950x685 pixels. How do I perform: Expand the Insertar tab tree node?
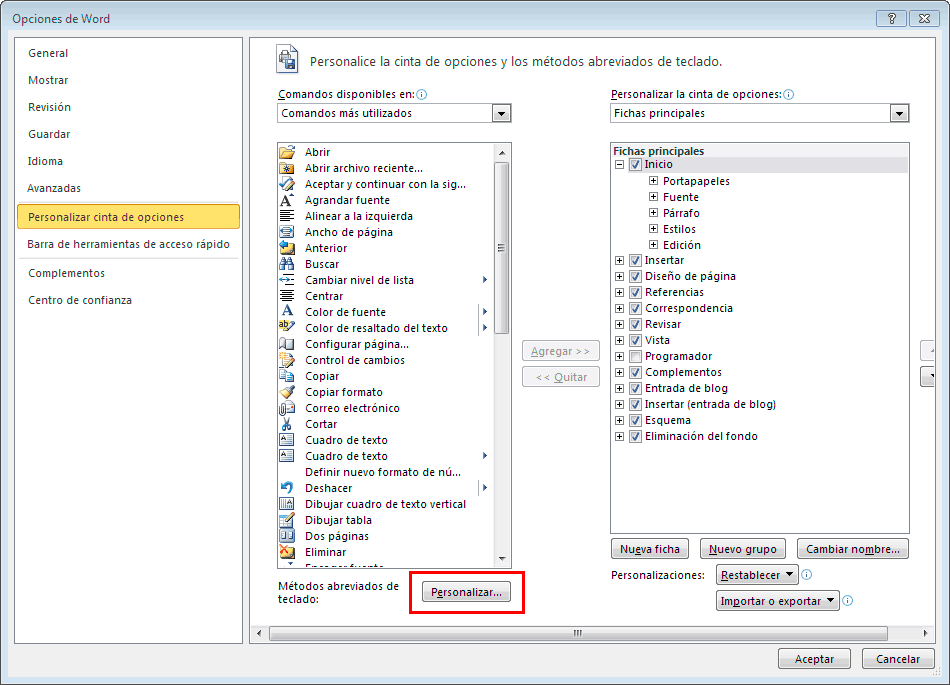coord(620,260)
